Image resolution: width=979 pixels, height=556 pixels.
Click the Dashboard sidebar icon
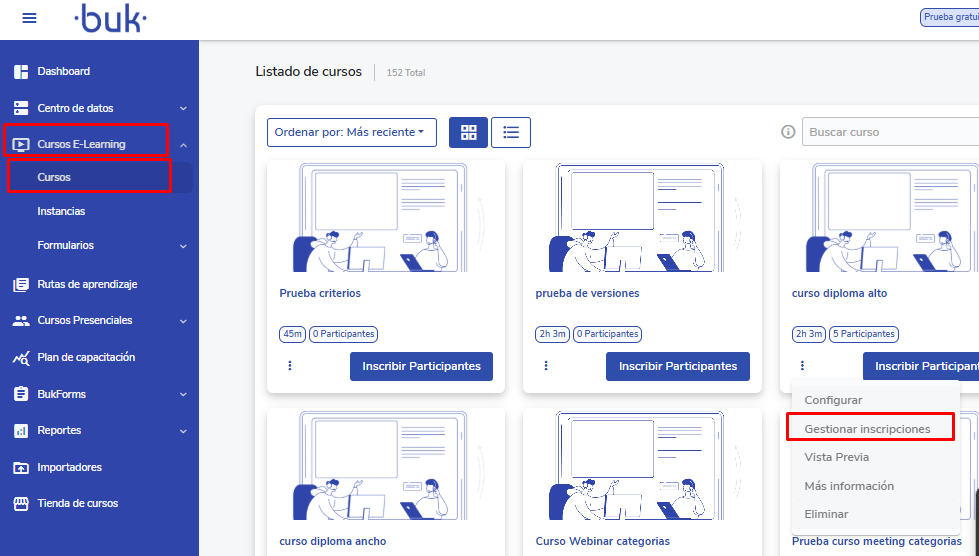[21, 72]
